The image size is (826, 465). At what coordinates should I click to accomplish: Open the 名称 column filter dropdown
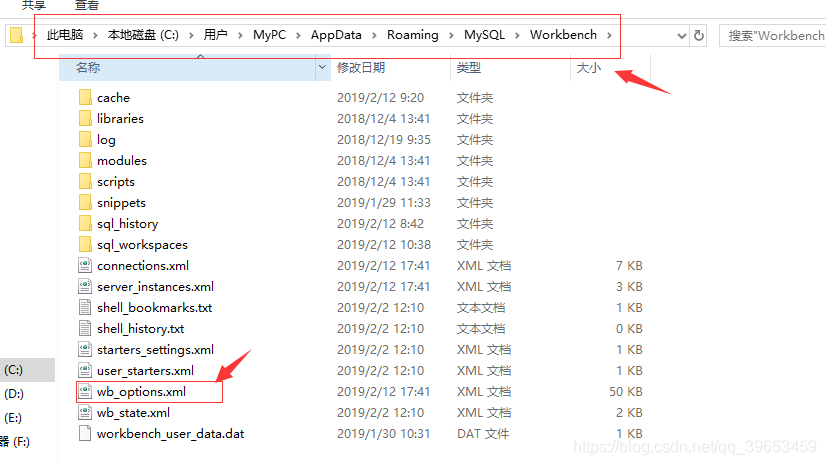[322, 67]
